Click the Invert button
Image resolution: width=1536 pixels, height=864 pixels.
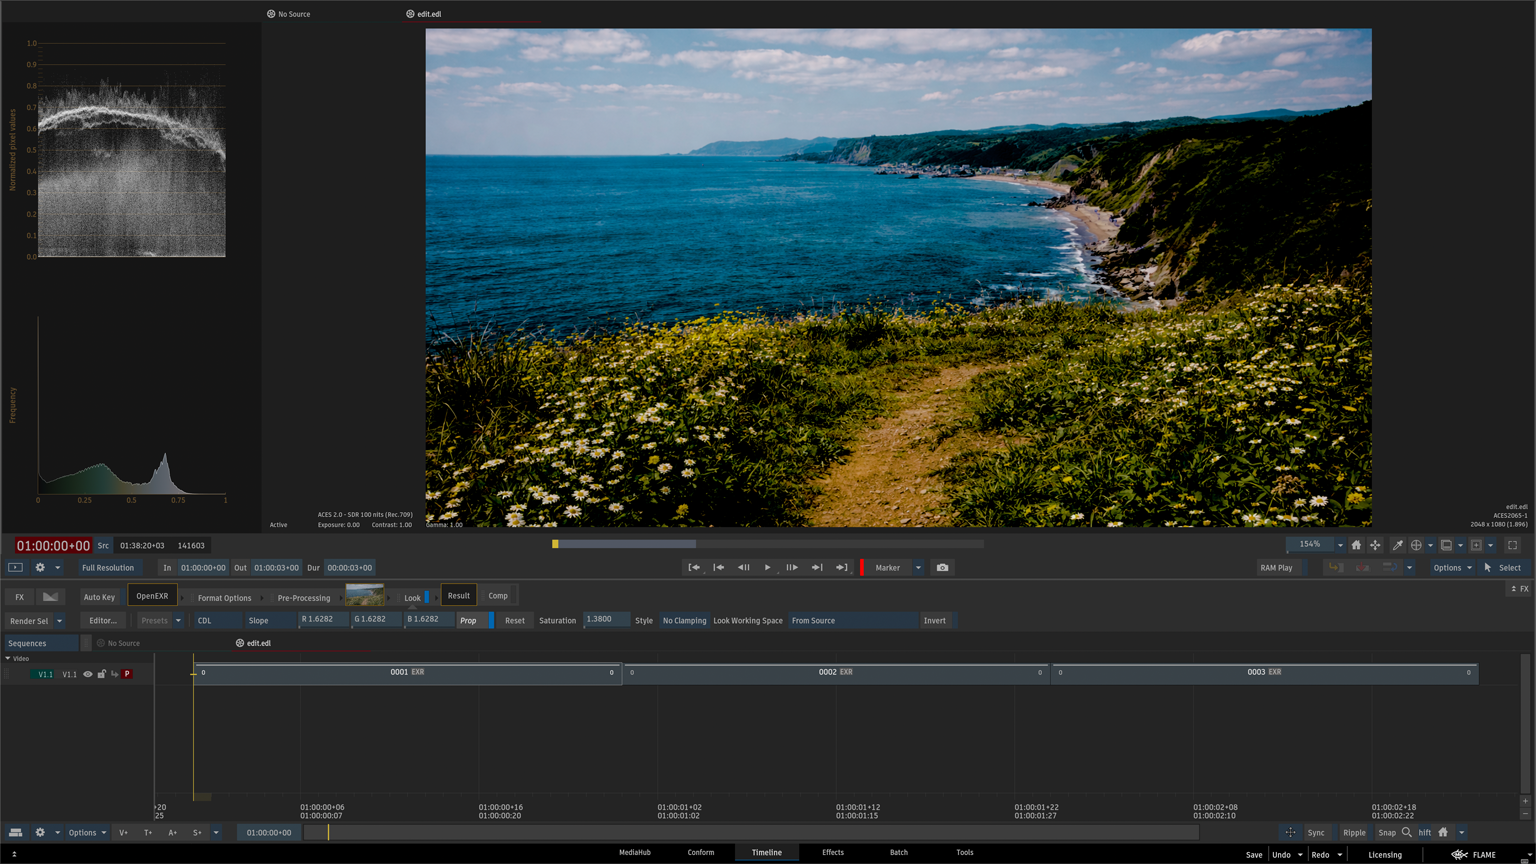pyautogui.click(x=934, y=621)
